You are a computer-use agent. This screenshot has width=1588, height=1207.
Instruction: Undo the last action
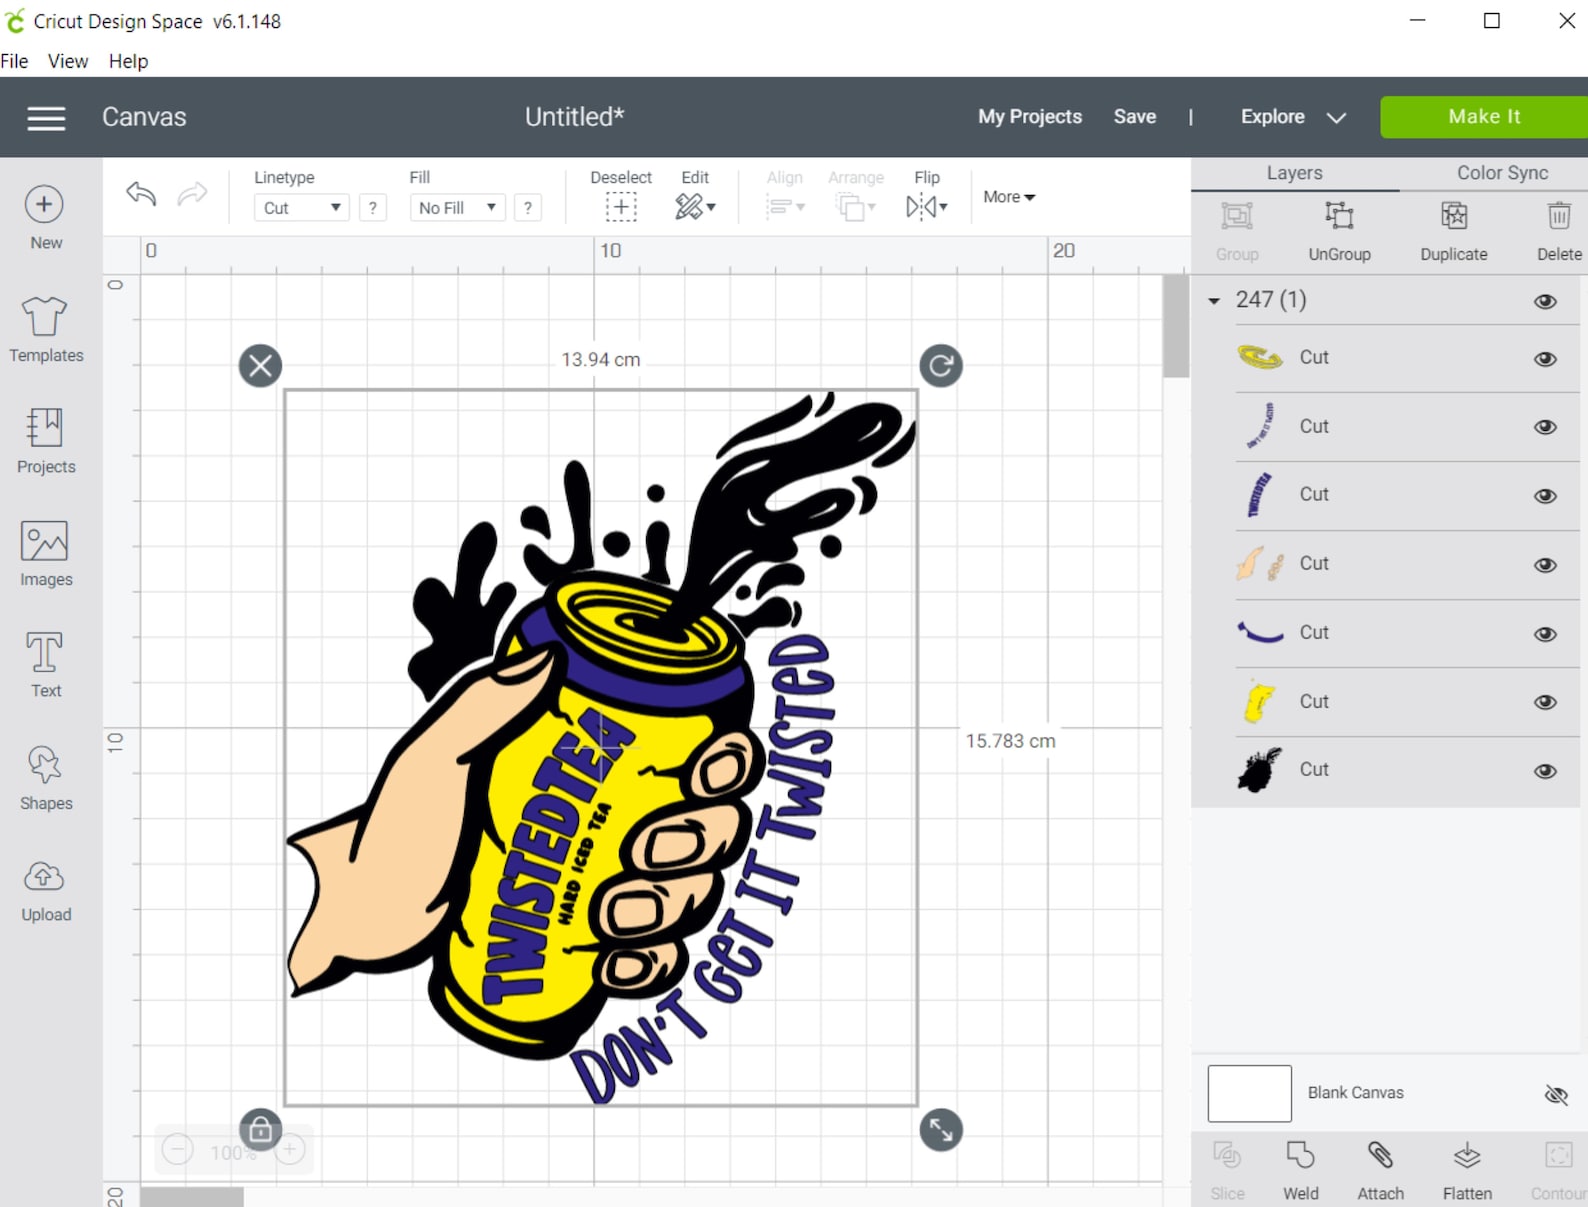141,193
